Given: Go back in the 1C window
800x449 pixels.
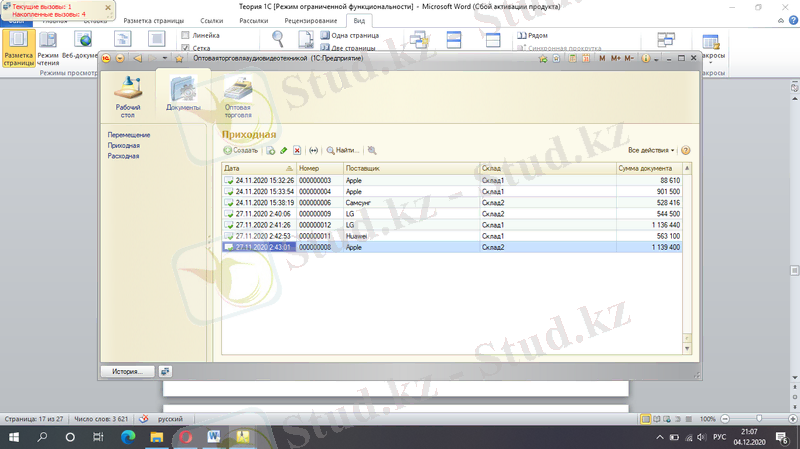Looking at the screenshot, I should (x=137, y=58).
